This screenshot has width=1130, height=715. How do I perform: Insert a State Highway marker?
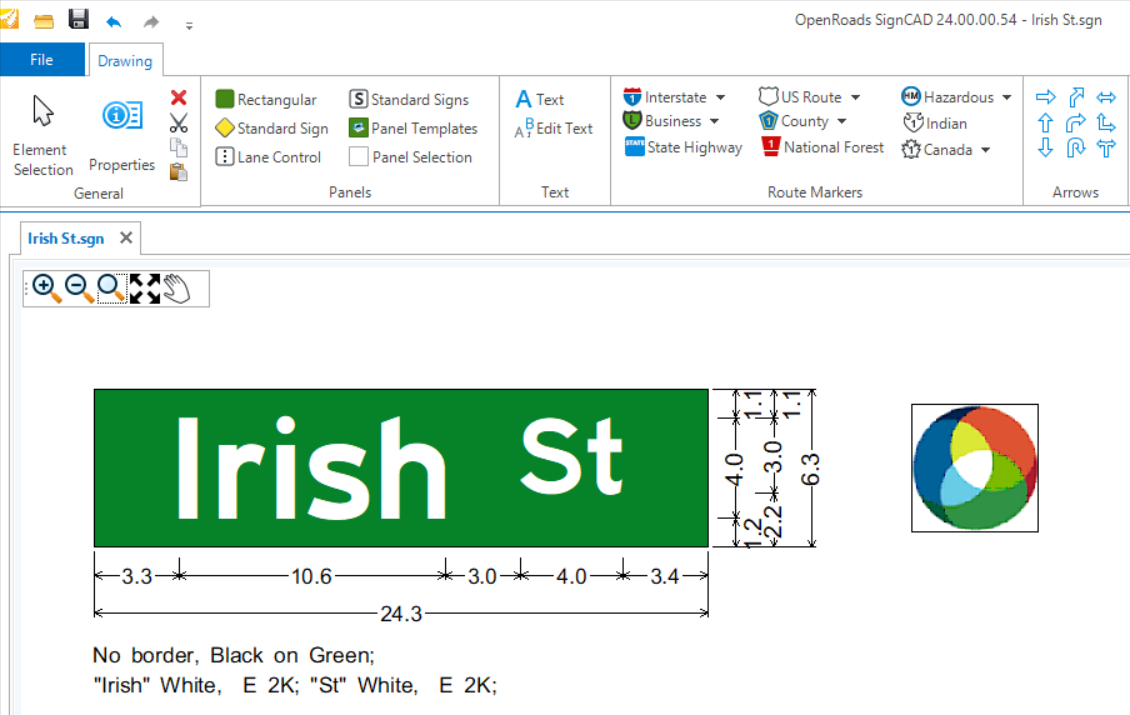coord(683,147)
